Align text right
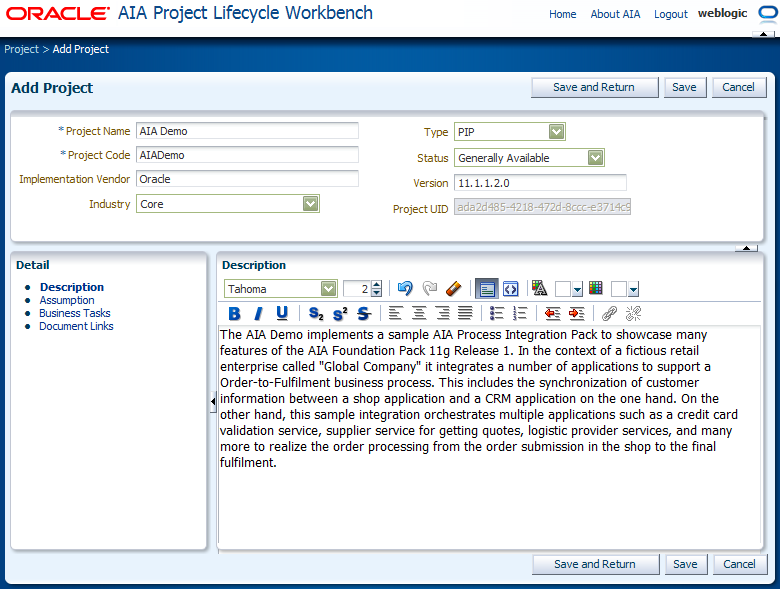Screen dimensions: 780x589 (x=442, y=313)
